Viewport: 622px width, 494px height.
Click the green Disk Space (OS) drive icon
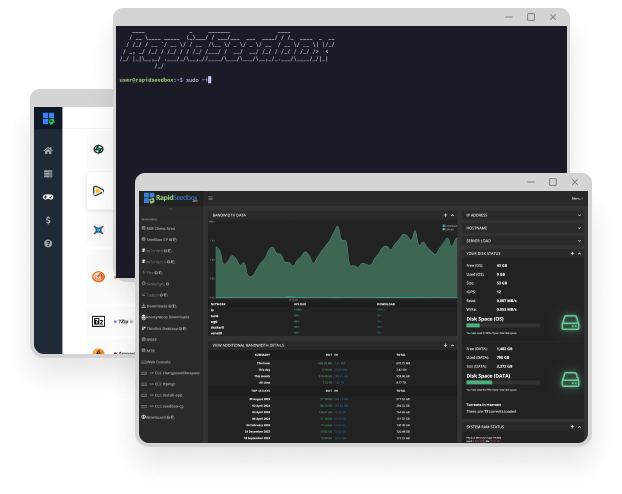567,323
